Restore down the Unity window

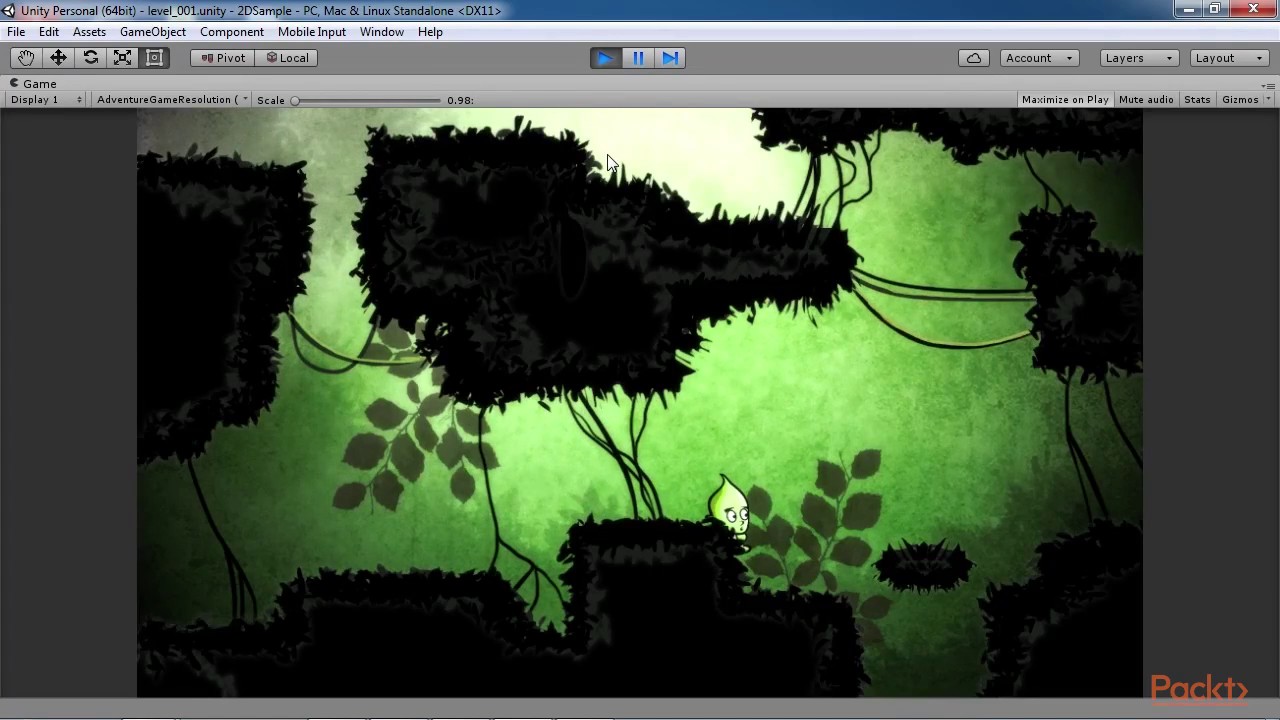pos(1215,9)
